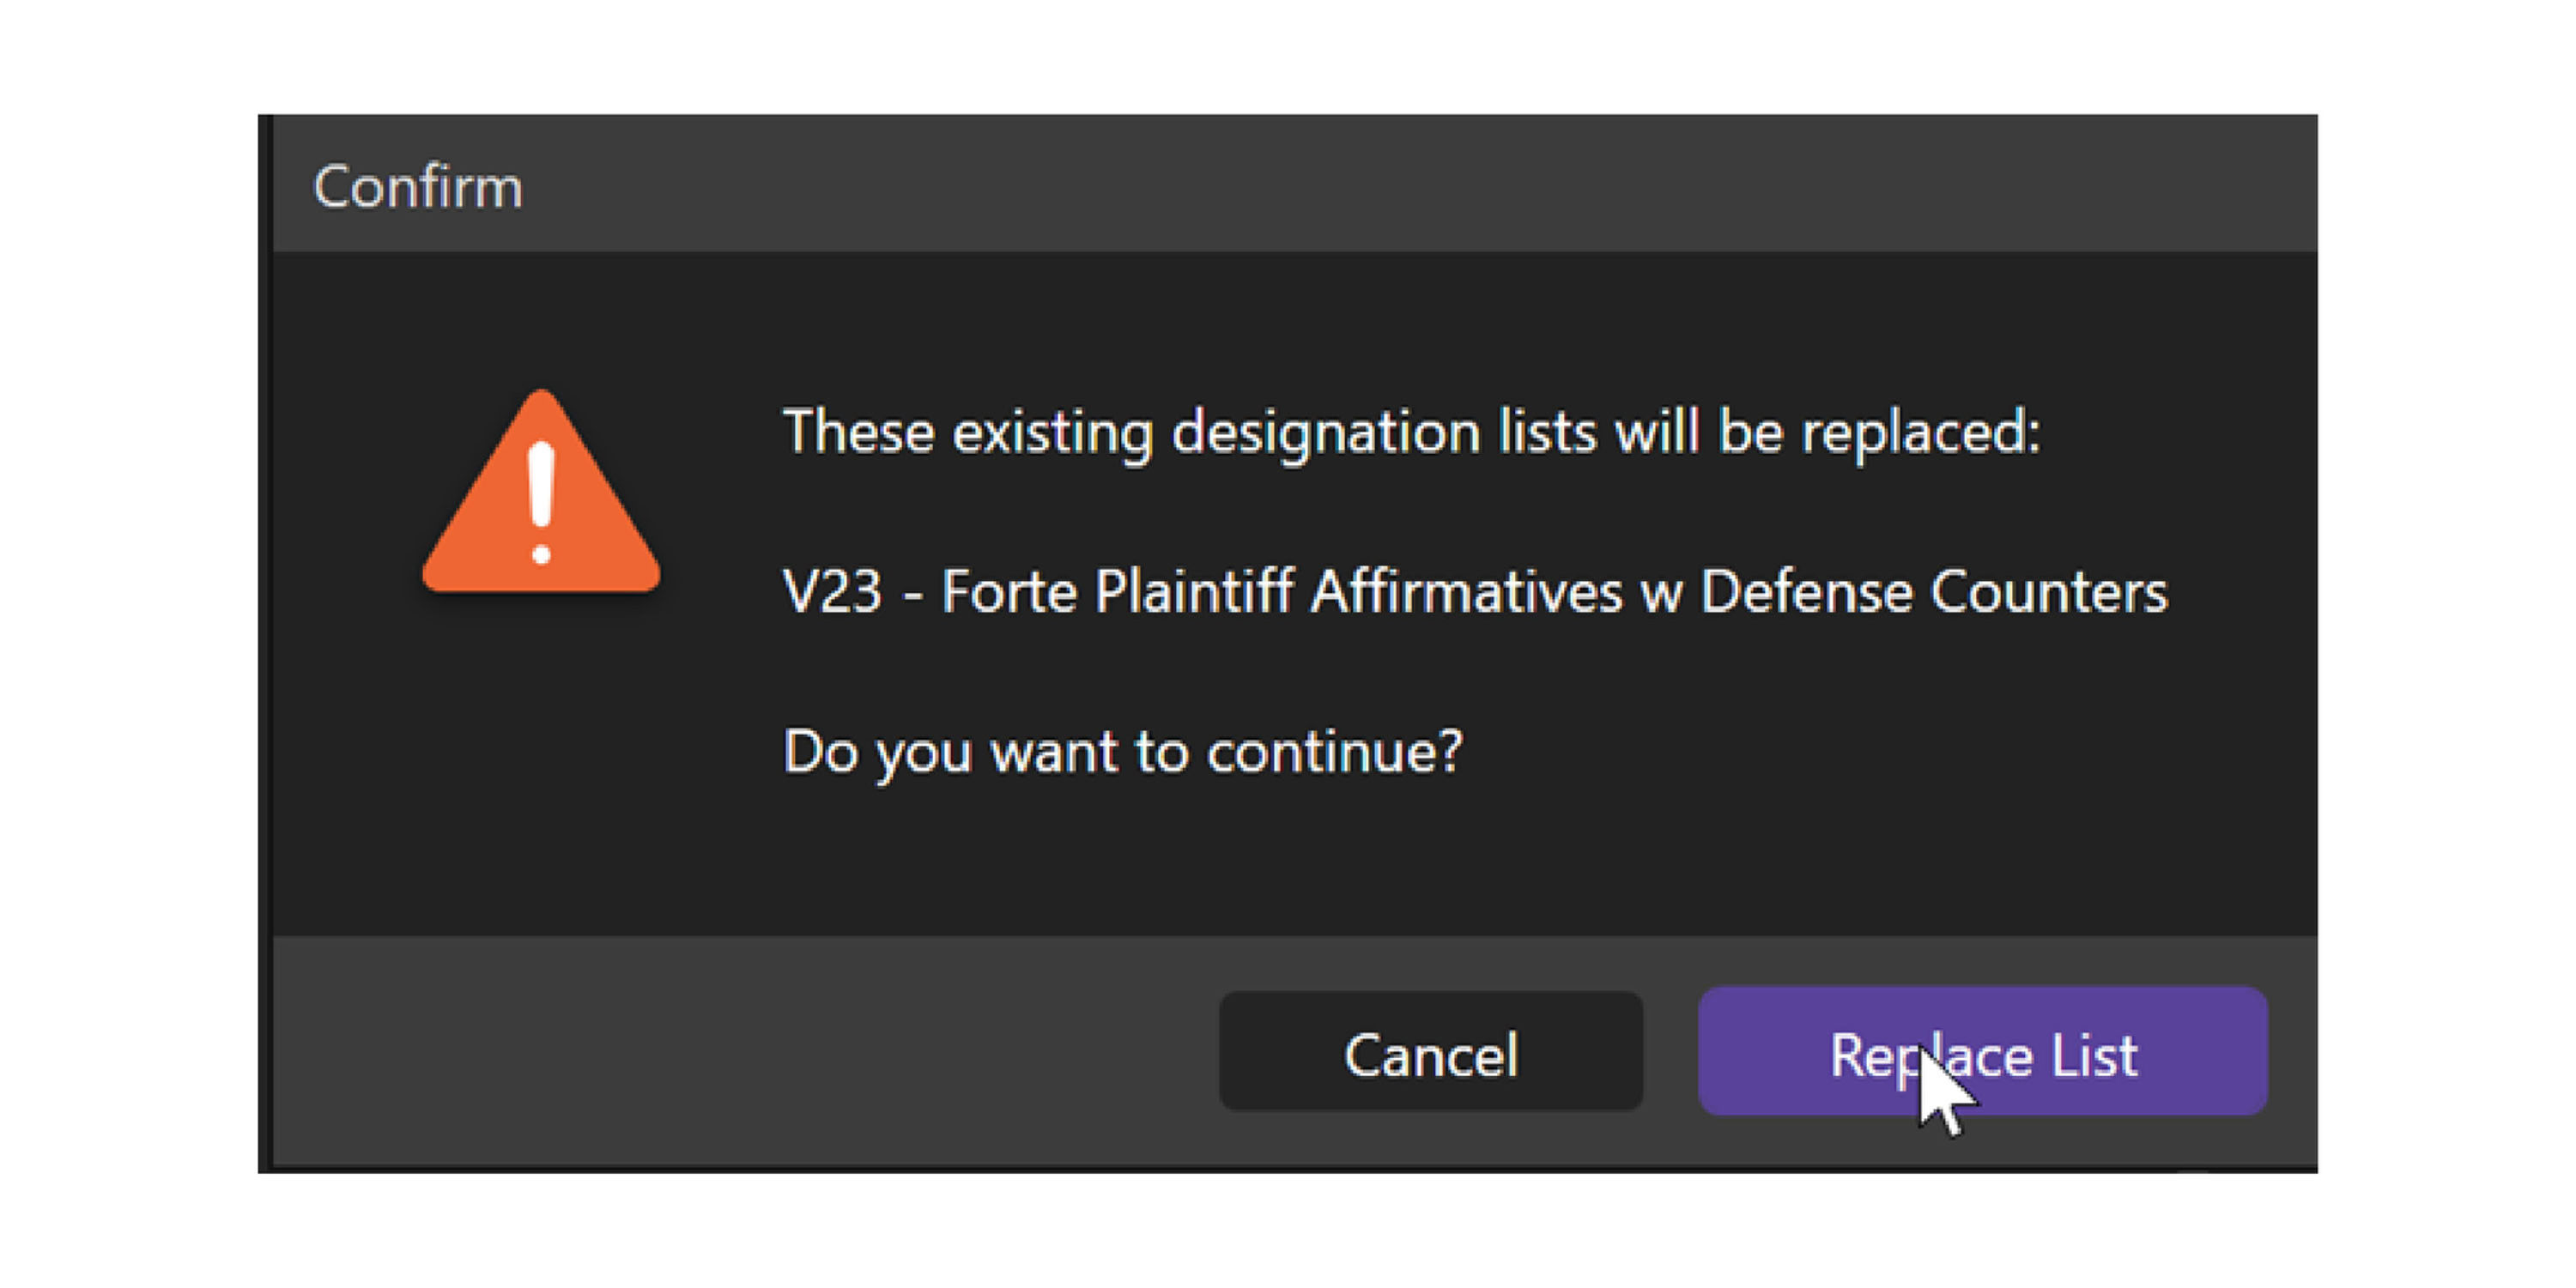Click the 'These existing designation lists' message line

point(1410,432)
